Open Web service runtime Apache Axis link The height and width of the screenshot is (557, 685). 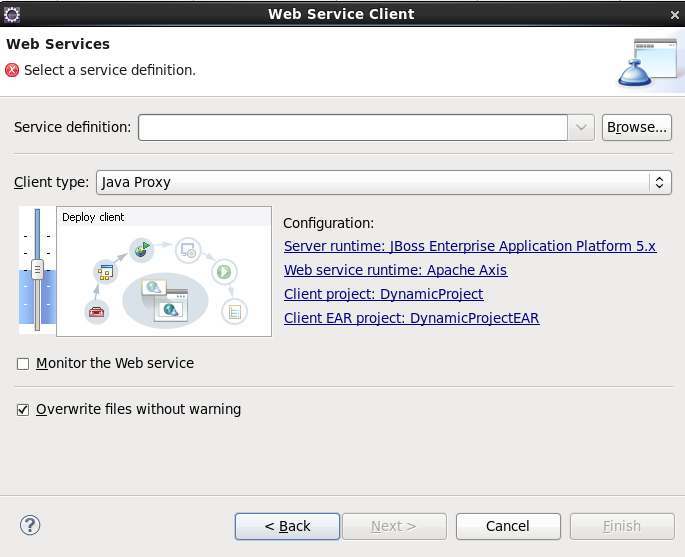395,270
